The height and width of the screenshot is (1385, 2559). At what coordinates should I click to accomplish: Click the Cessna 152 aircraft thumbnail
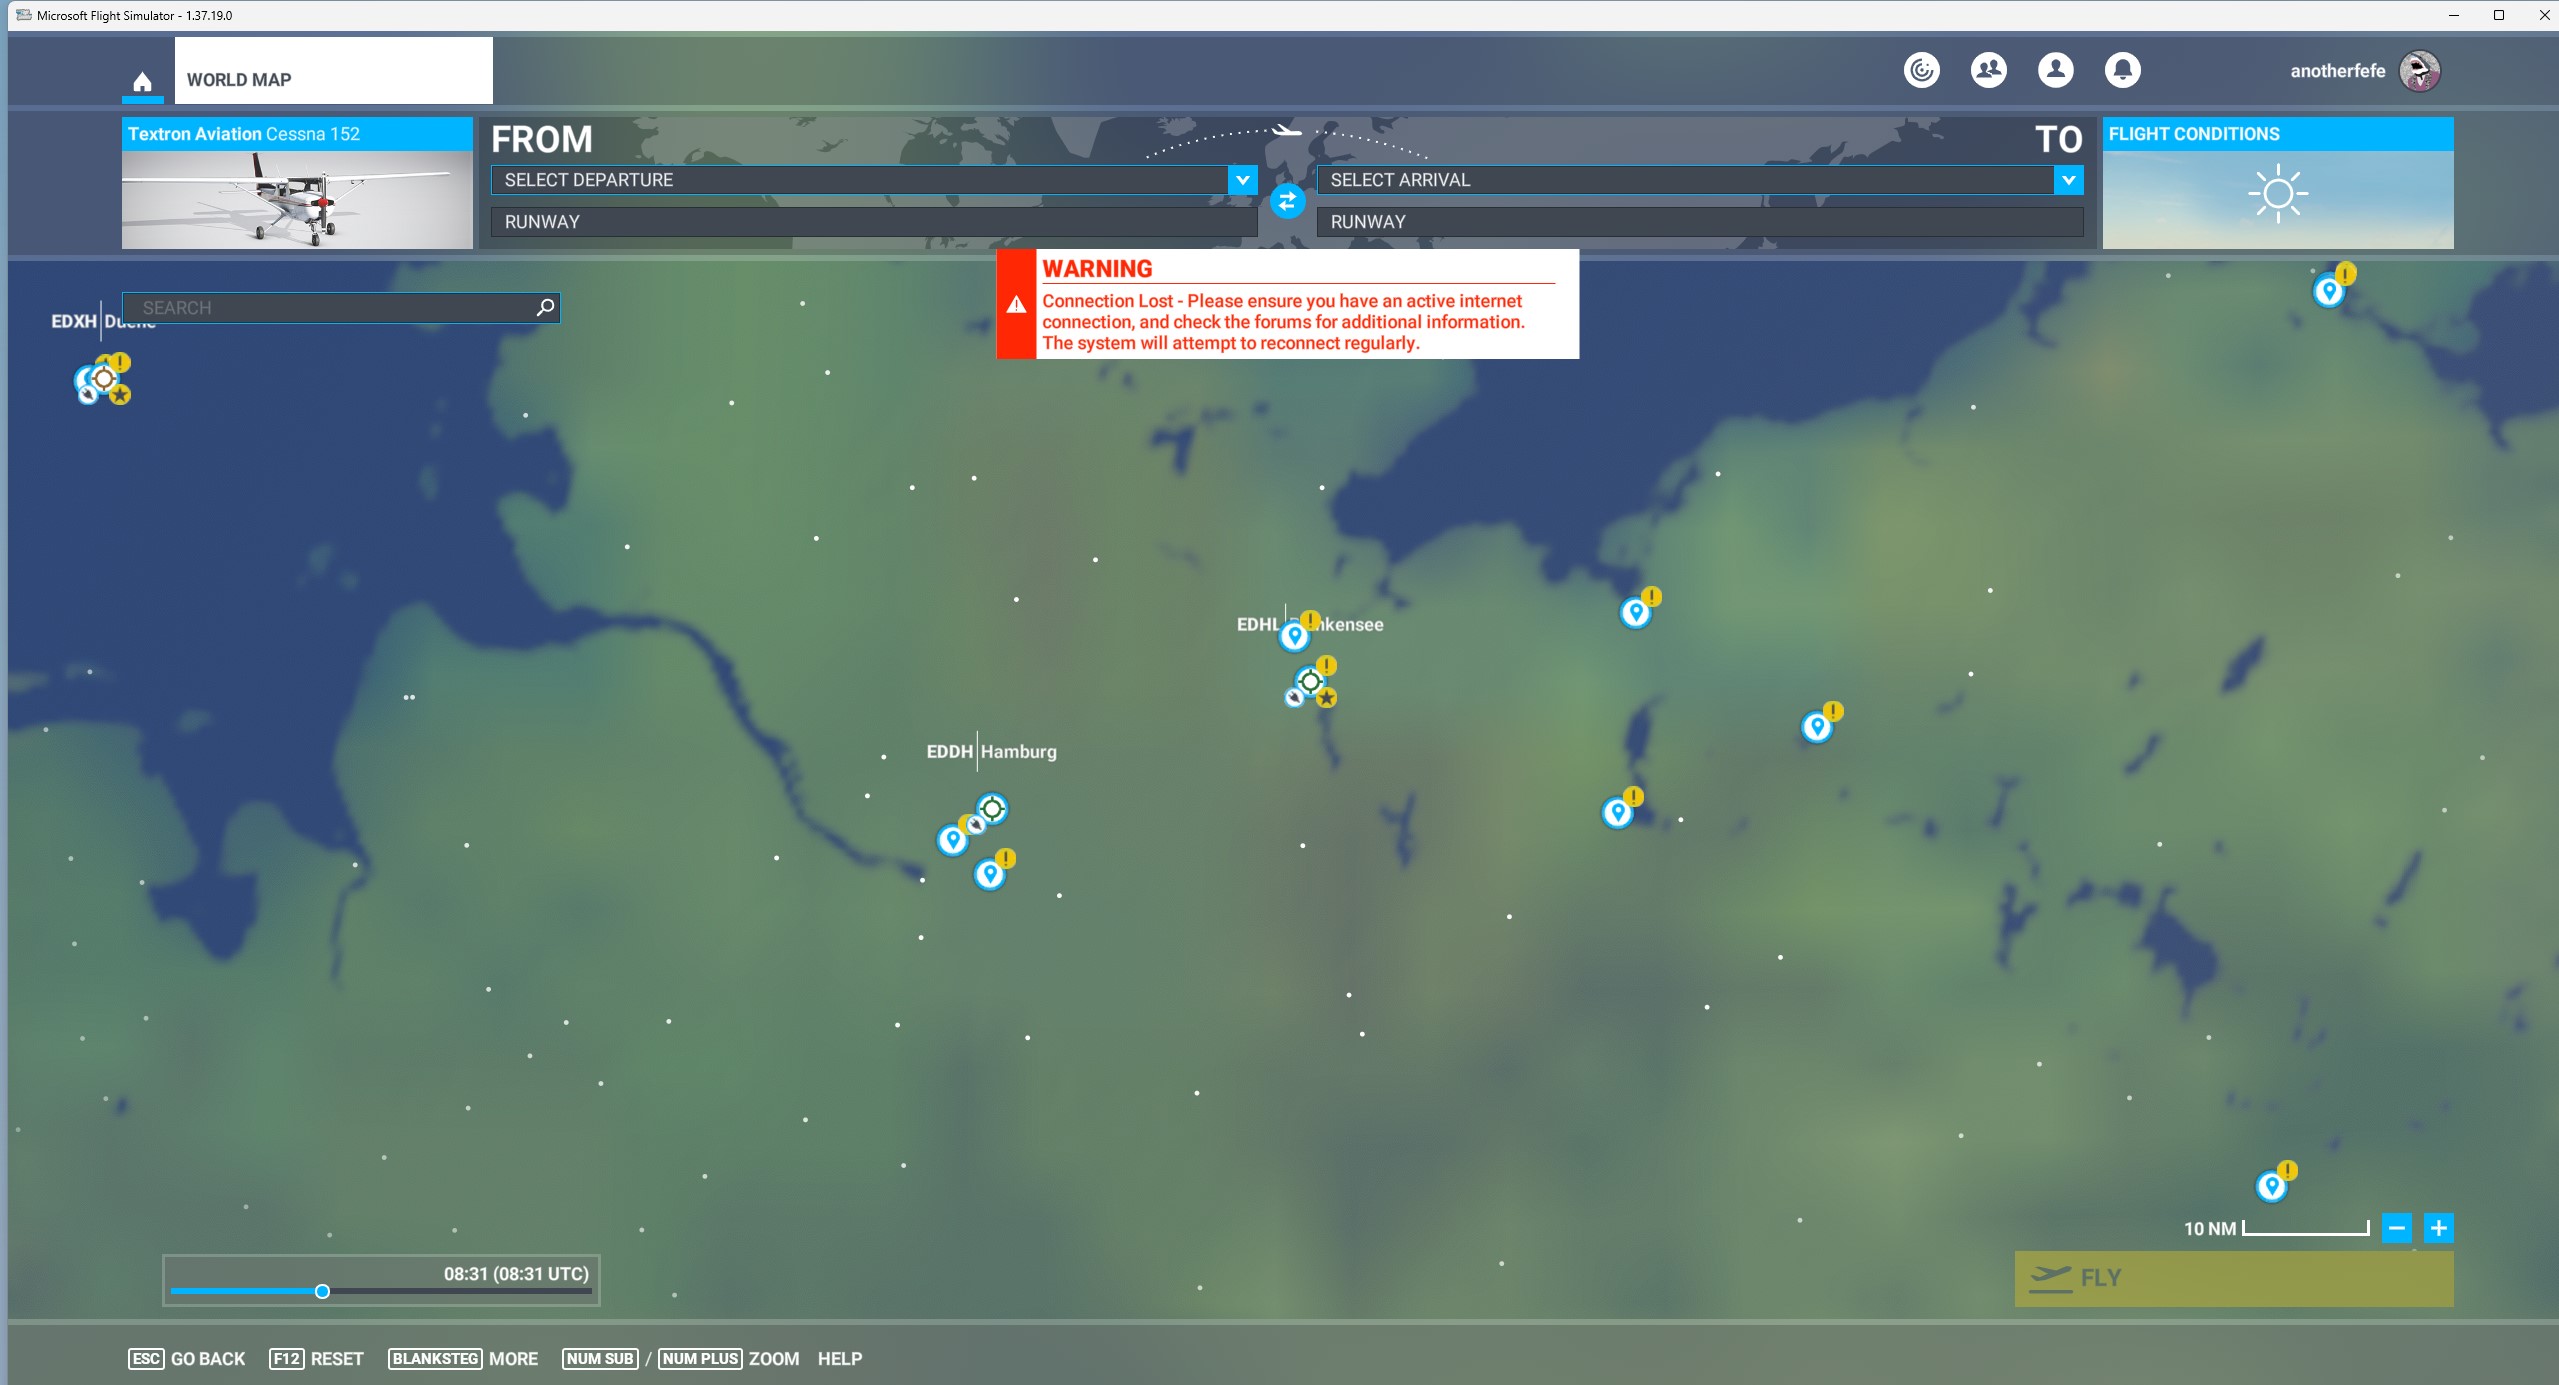[x=297, y=198]
